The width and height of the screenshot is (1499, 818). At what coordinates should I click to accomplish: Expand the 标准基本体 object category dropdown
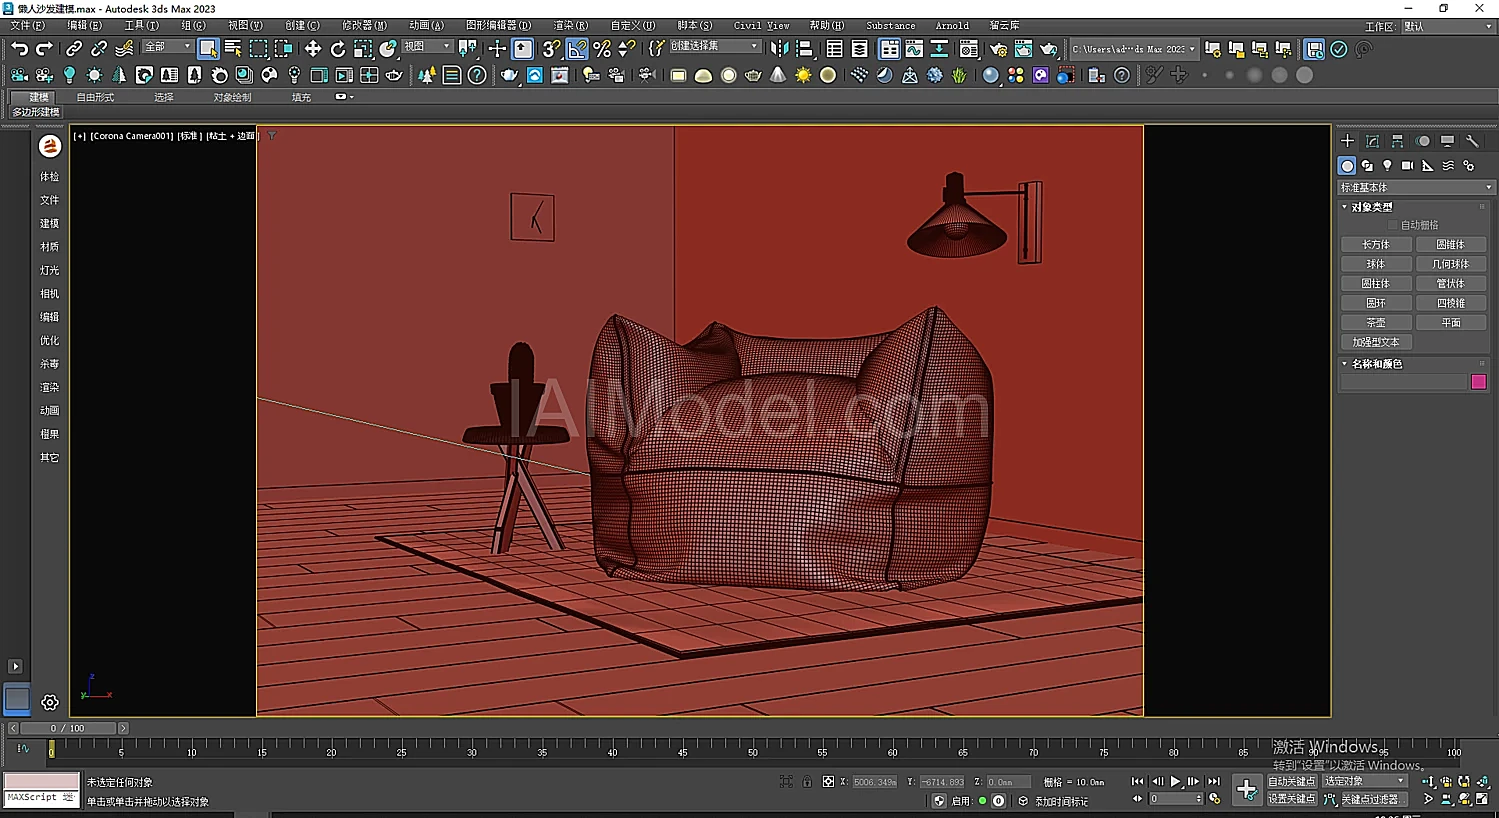[x=1416, y=187]
